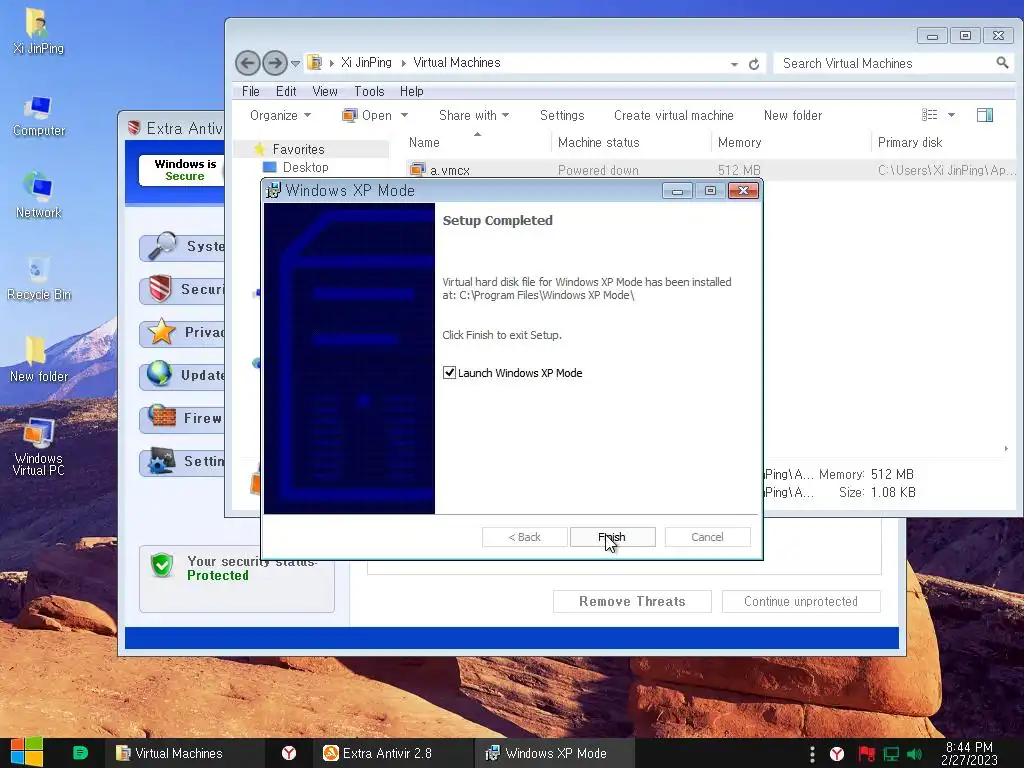1024x768 pixels.
Task: Click the Cancel button in setup dialog
Action: (x=707, y=537)
